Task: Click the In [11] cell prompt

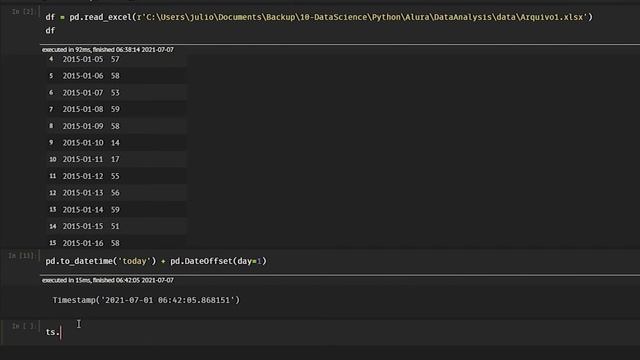Action: pyautogui.click(x=21, y=256)
